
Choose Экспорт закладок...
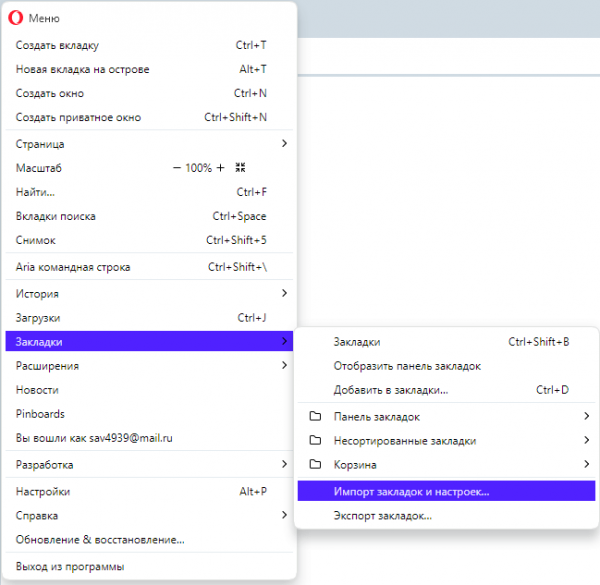coord(446,516)
